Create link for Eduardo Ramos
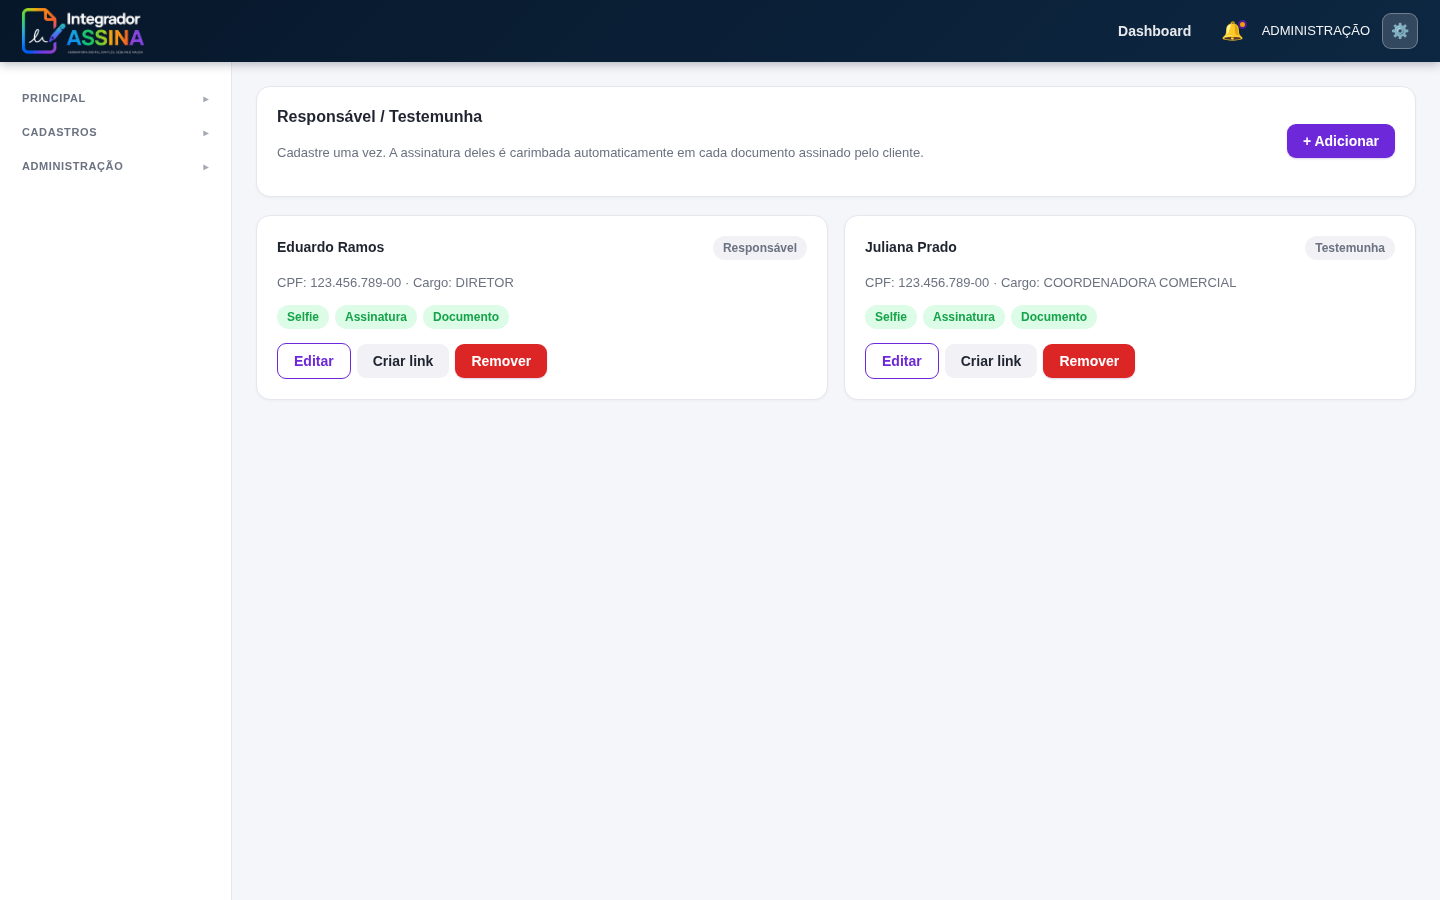Viewport: 1440px width, 900px height. click(x=403, y=361)
